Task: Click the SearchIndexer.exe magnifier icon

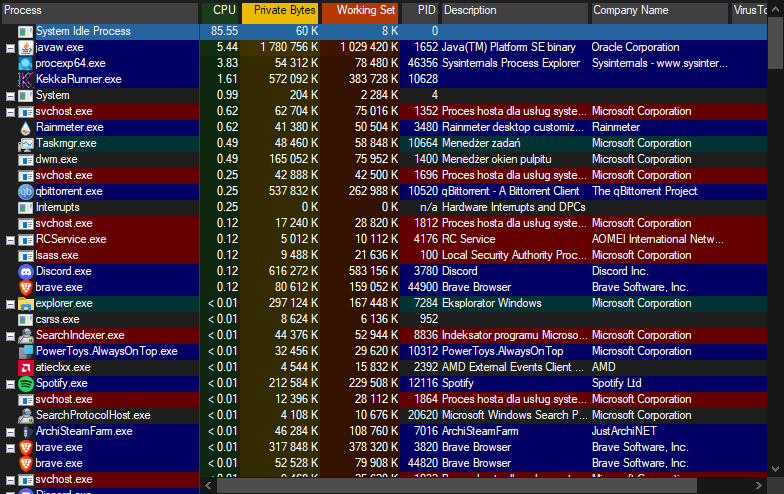Action: pos(26,336)
